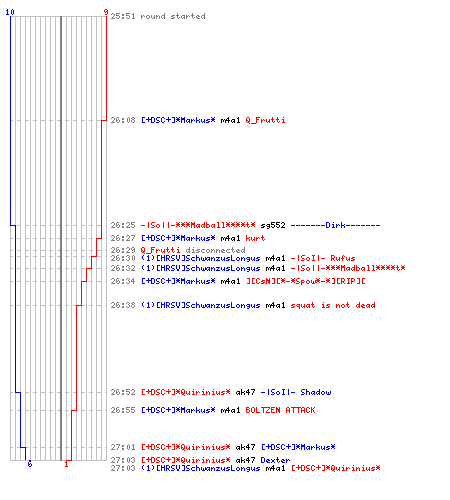Click blue team start count 10
The image size is (450, 500).
point(10,12)
